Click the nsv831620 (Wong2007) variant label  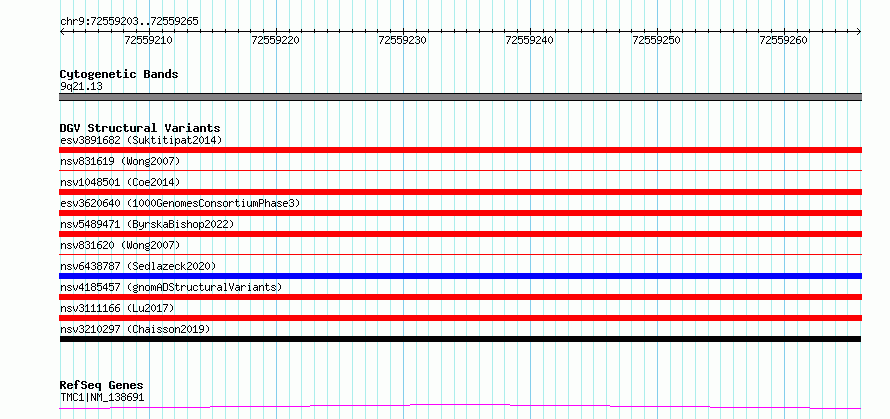click(120, 245)
